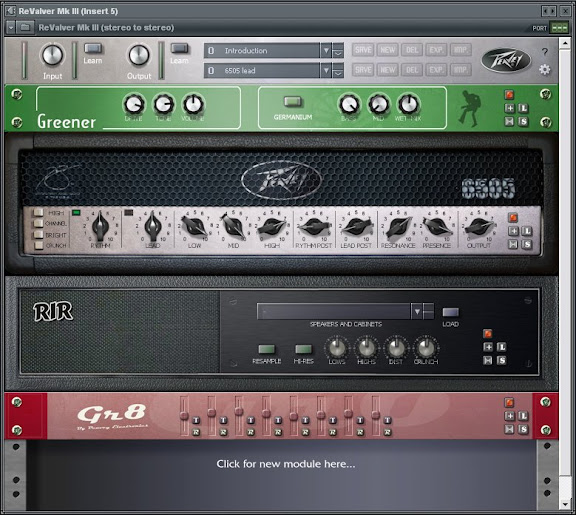Click the first T button on the Gr8 equalizer
The image size is (576, 515).
coord(196,420)
